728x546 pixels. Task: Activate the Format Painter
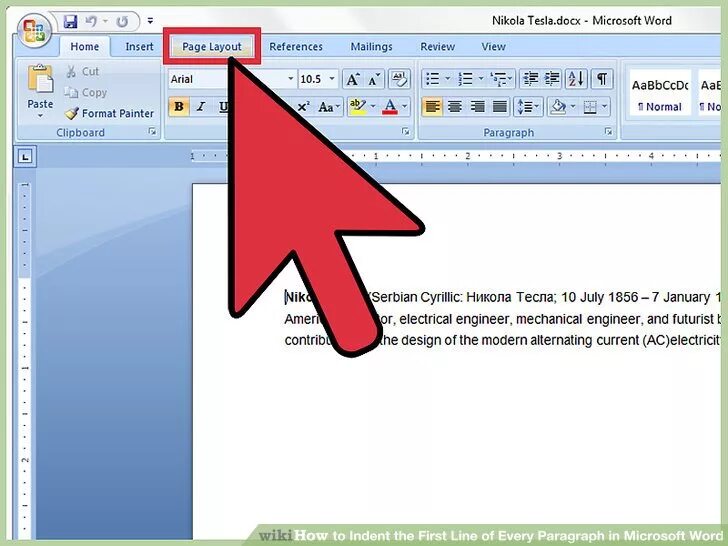109,113
